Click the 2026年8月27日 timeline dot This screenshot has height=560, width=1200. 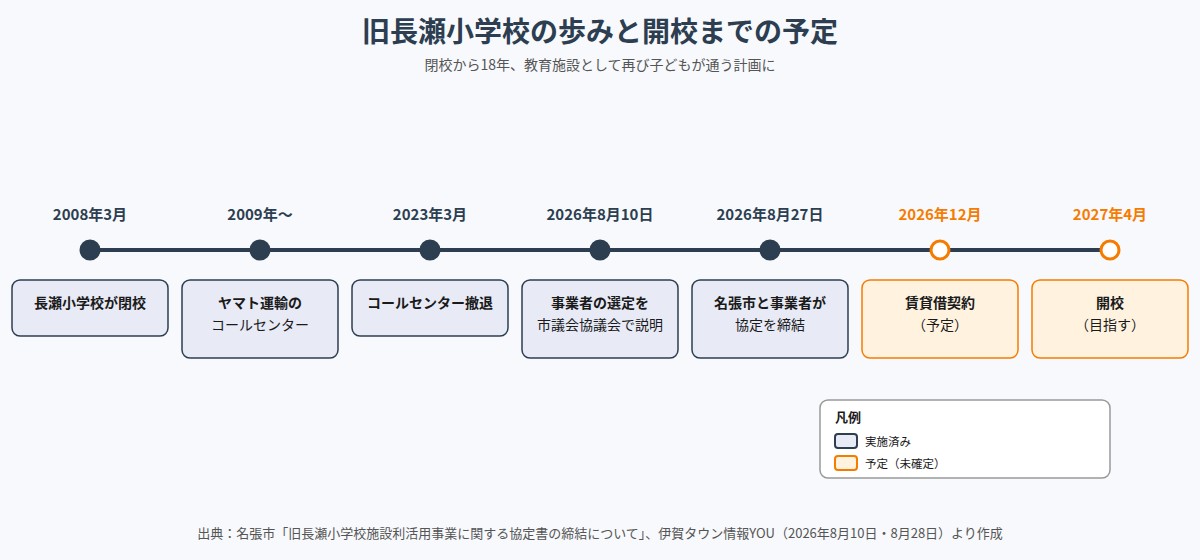tap(770, 250)
